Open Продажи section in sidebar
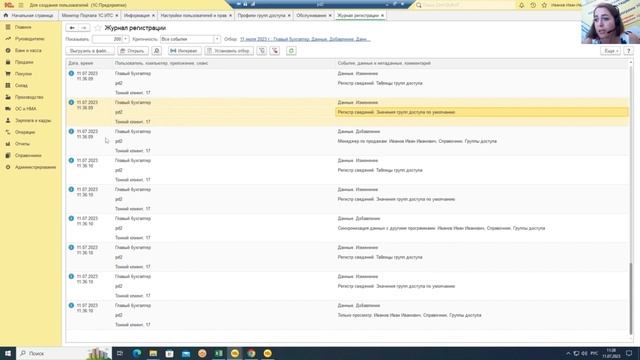This screenshot has width=640, height=360. click(24, 62)
